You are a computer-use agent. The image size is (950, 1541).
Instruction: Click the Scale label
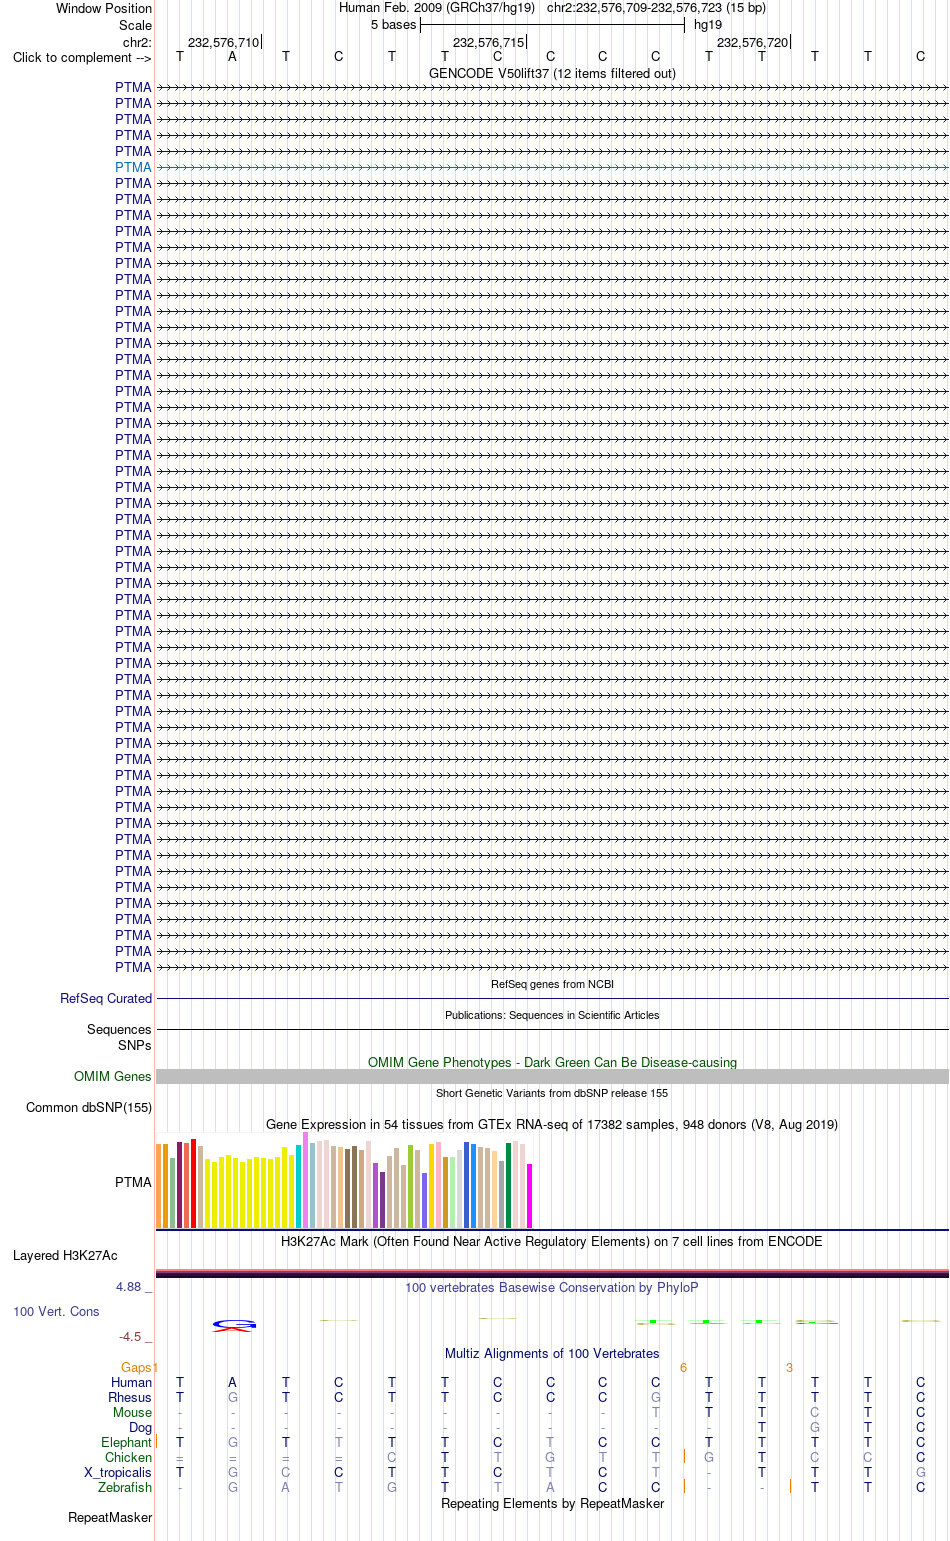tap(135, 25)
